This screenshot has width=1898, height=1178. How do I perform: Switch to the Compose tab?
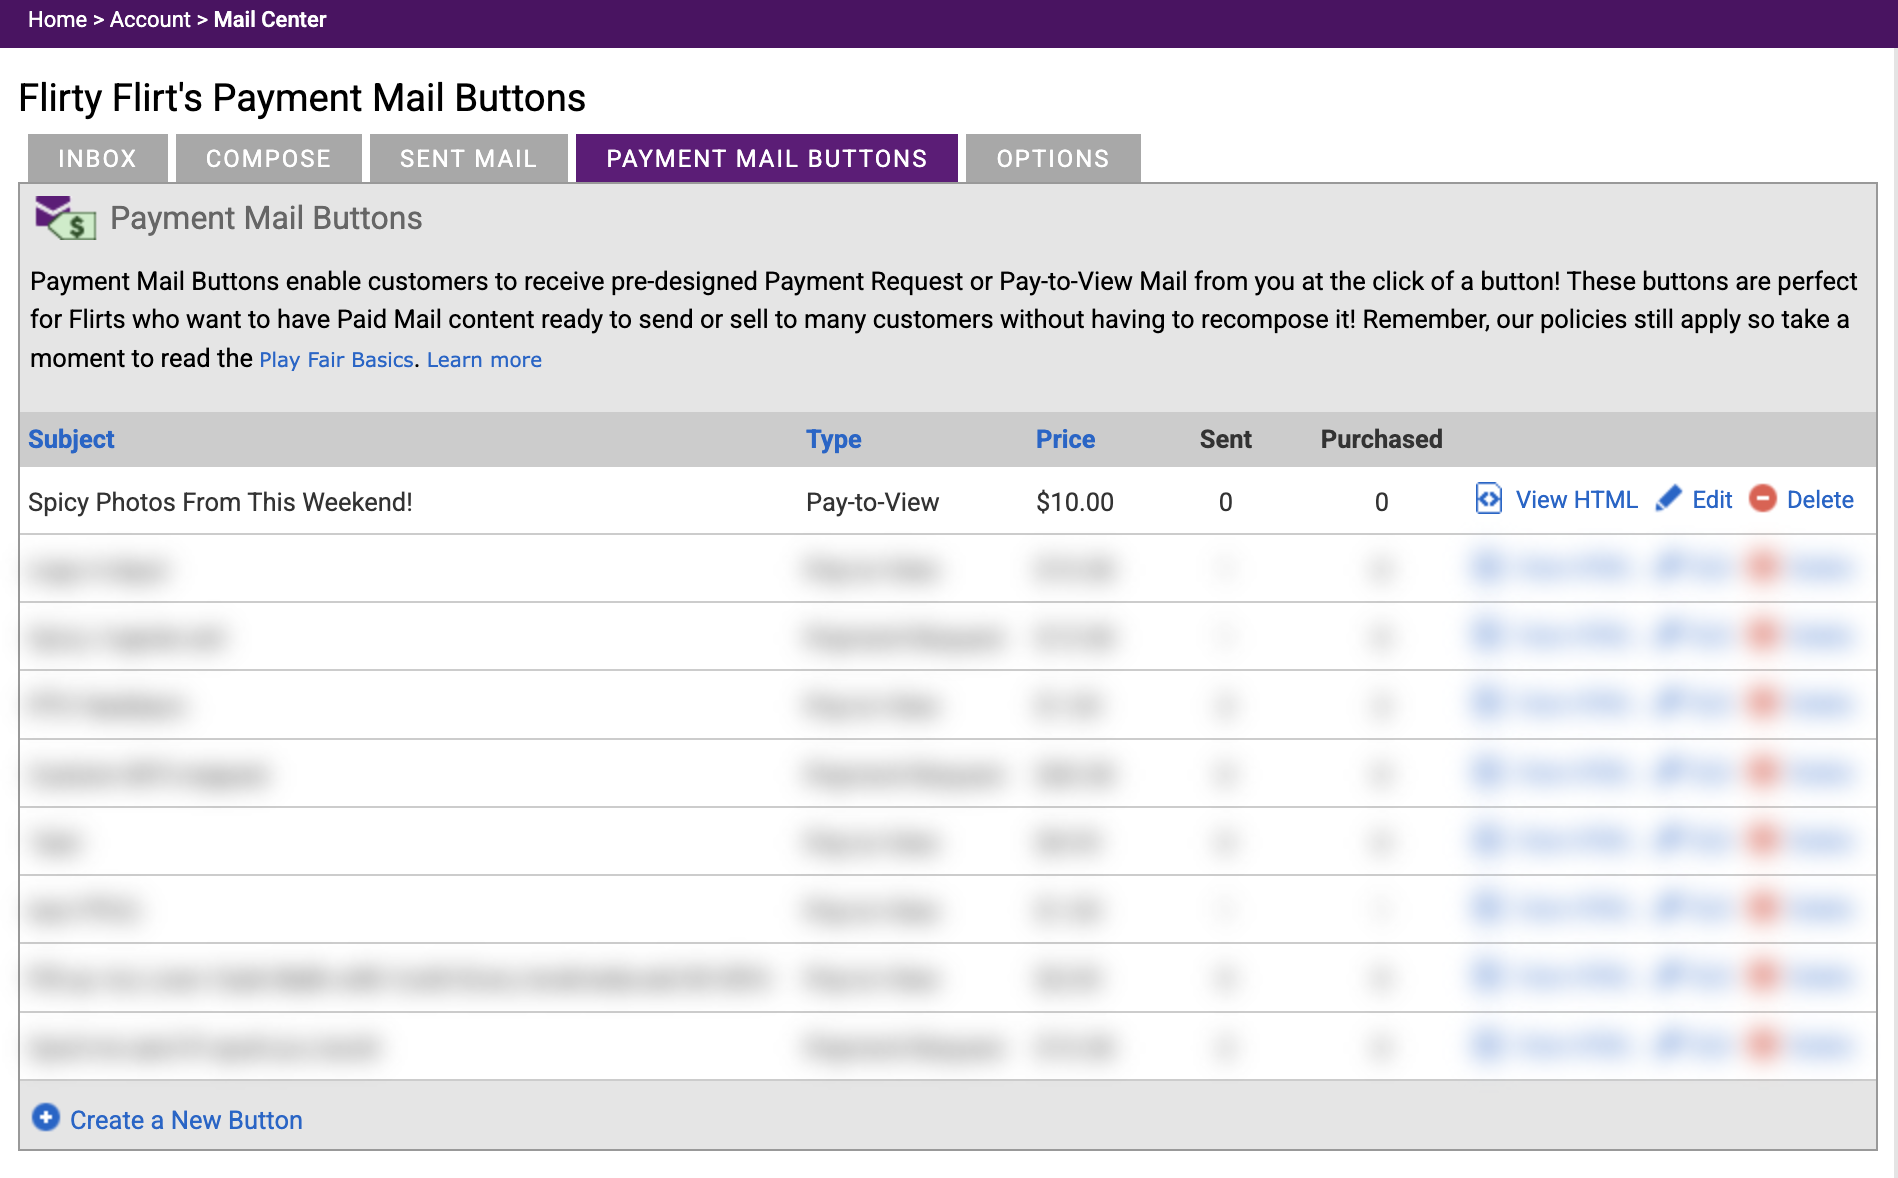click(x=268, y=158)
